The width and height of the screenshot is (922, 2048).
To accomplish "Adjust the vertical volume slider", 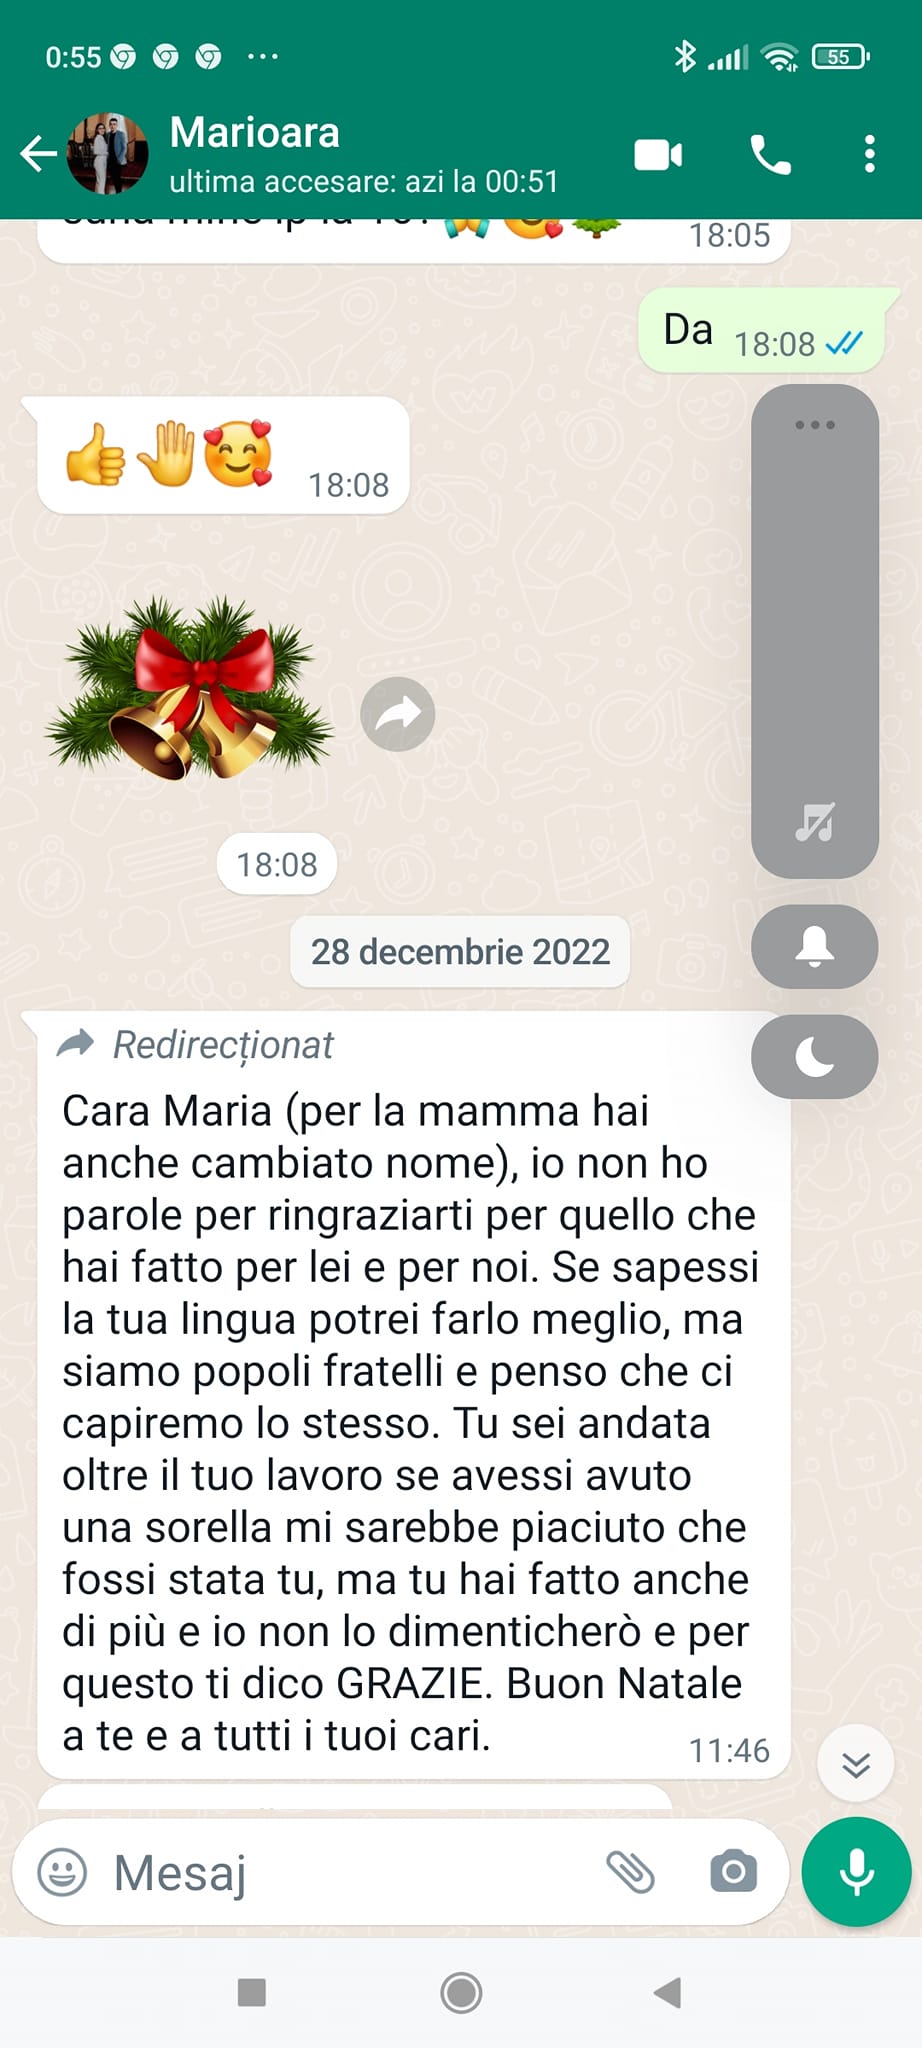I will 815,631.
